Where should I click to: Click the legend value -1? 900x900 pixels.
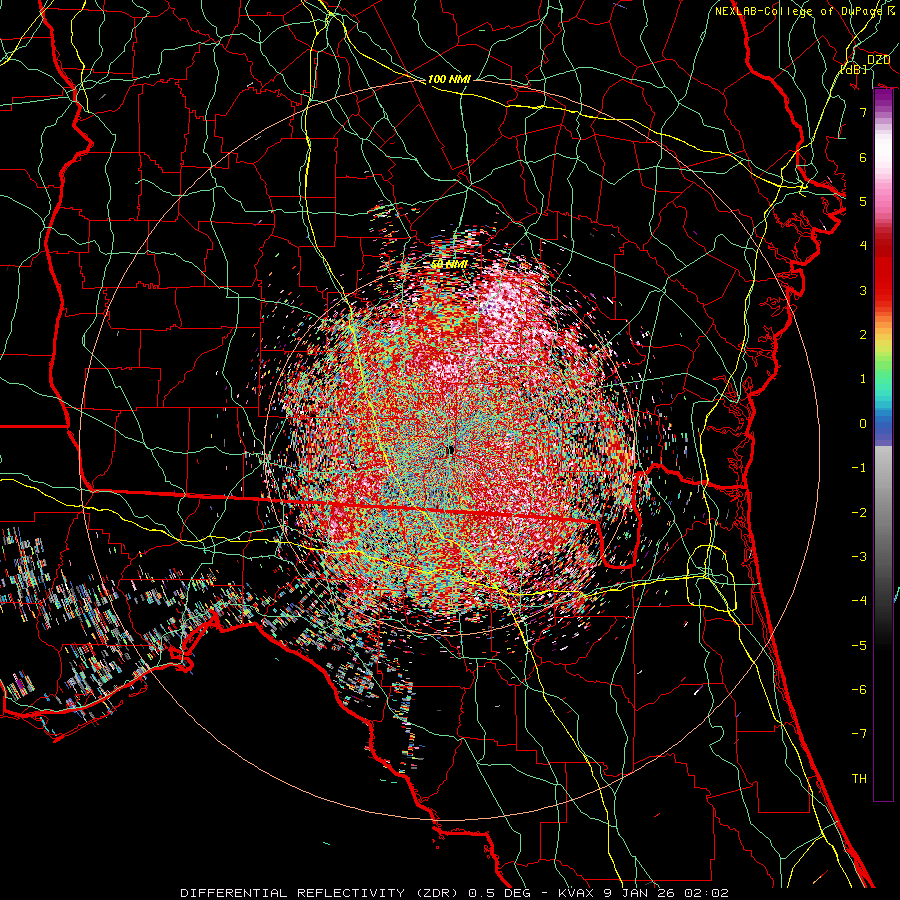coord(859,468)
